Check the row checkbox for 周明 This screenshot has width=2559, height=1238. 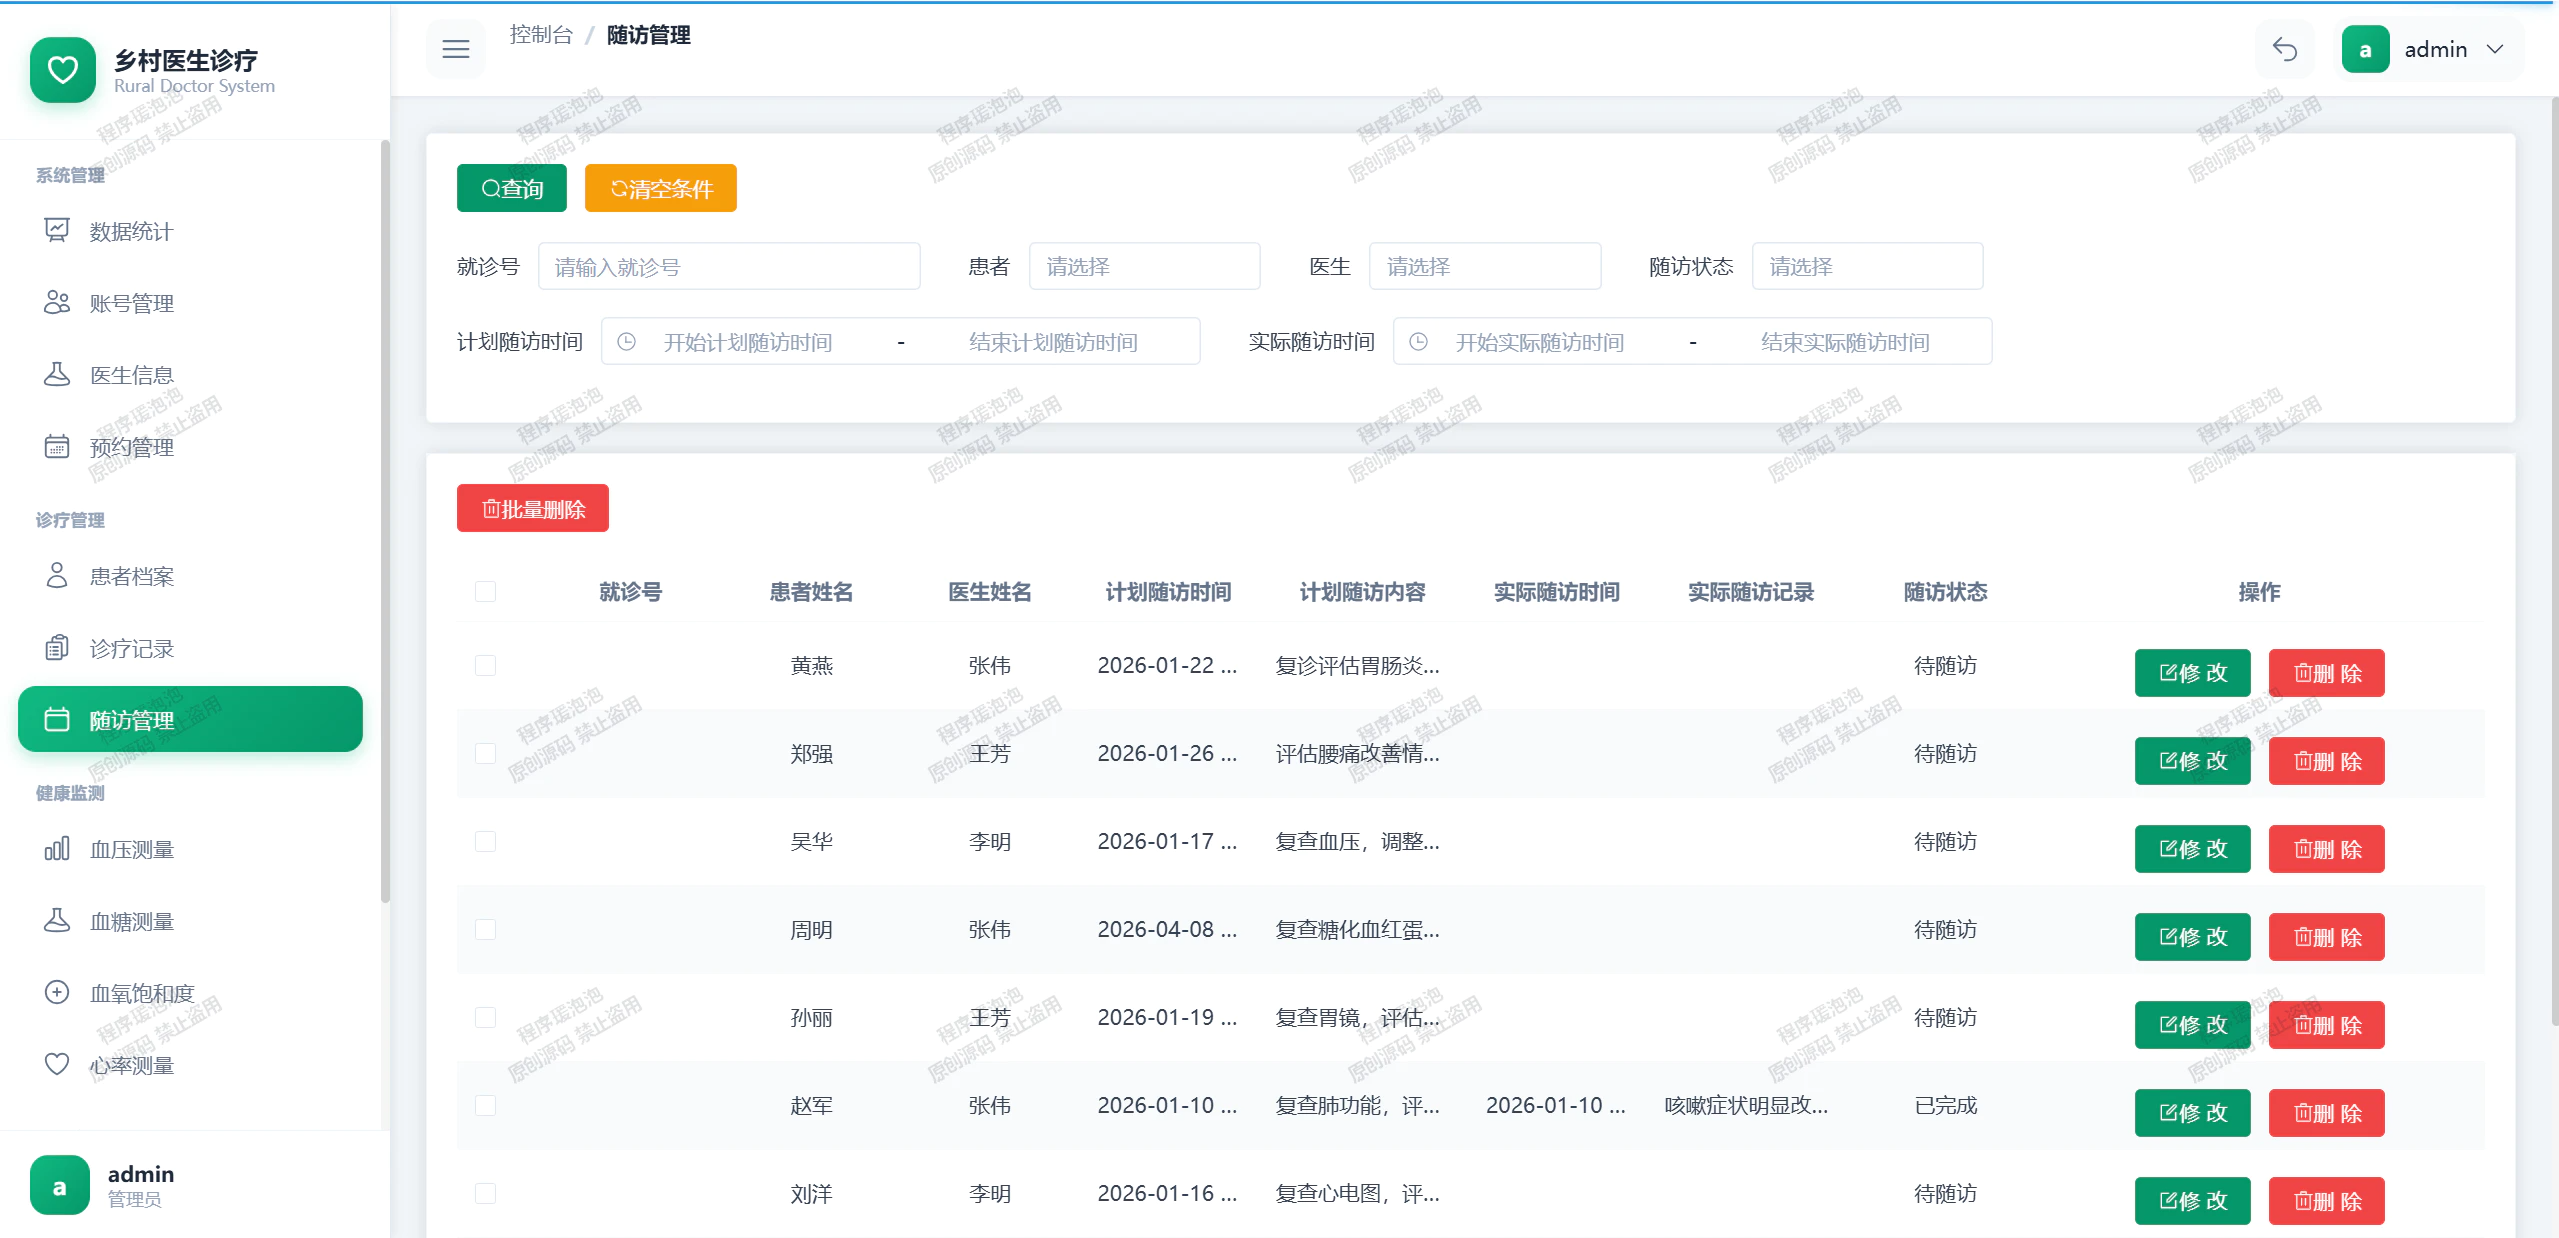click(486, 930)
